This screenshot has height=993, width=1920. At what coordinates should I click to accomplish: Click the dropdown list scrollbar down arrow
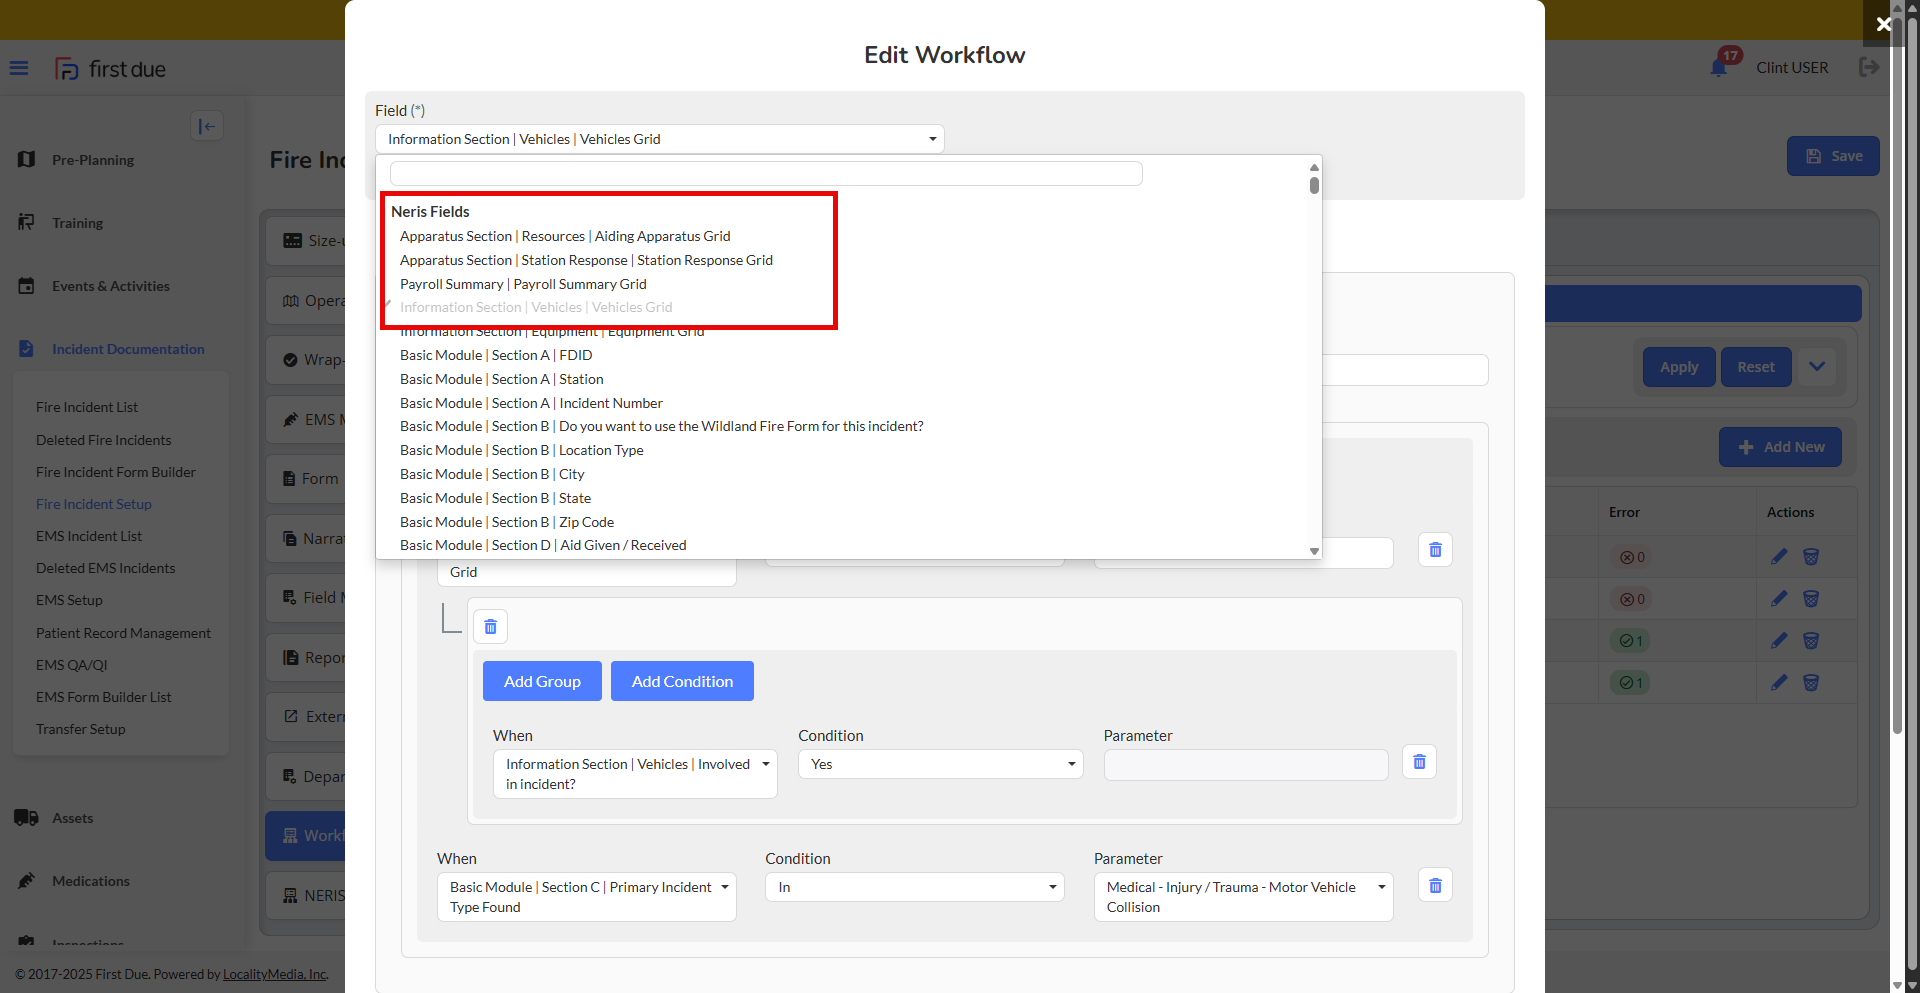point(1314,551)
